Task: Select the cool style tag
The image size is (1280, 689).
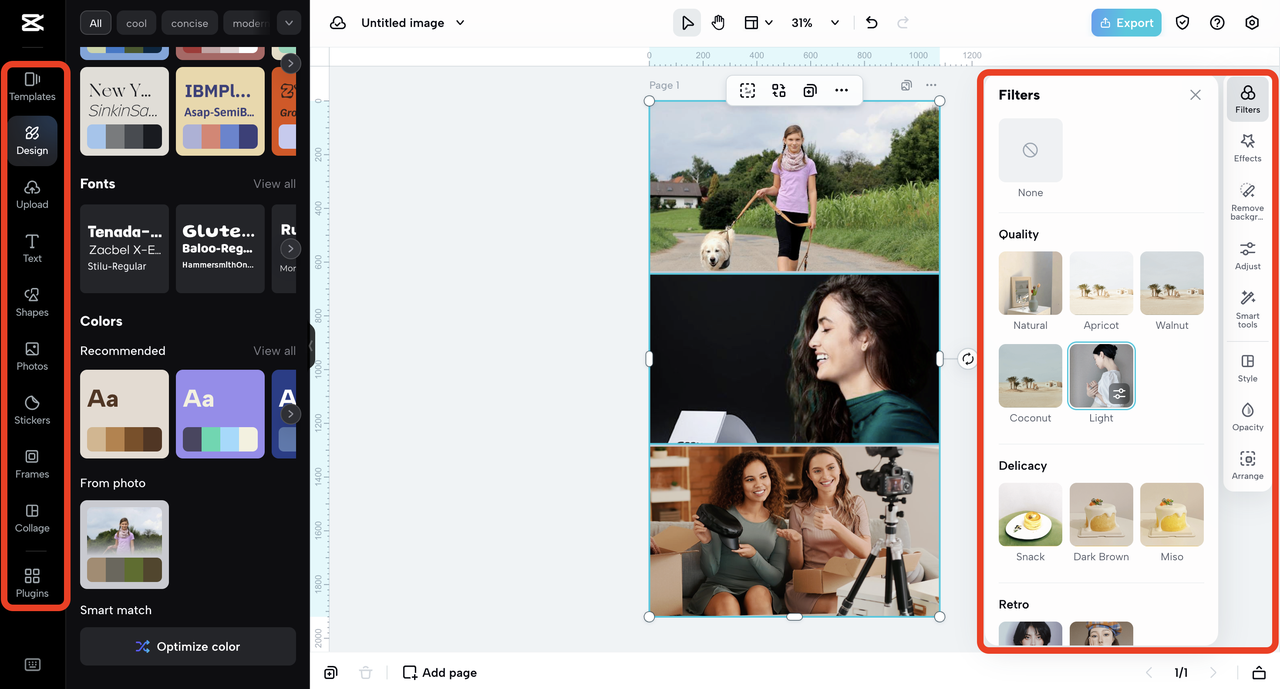Action: tap(137, 23)
